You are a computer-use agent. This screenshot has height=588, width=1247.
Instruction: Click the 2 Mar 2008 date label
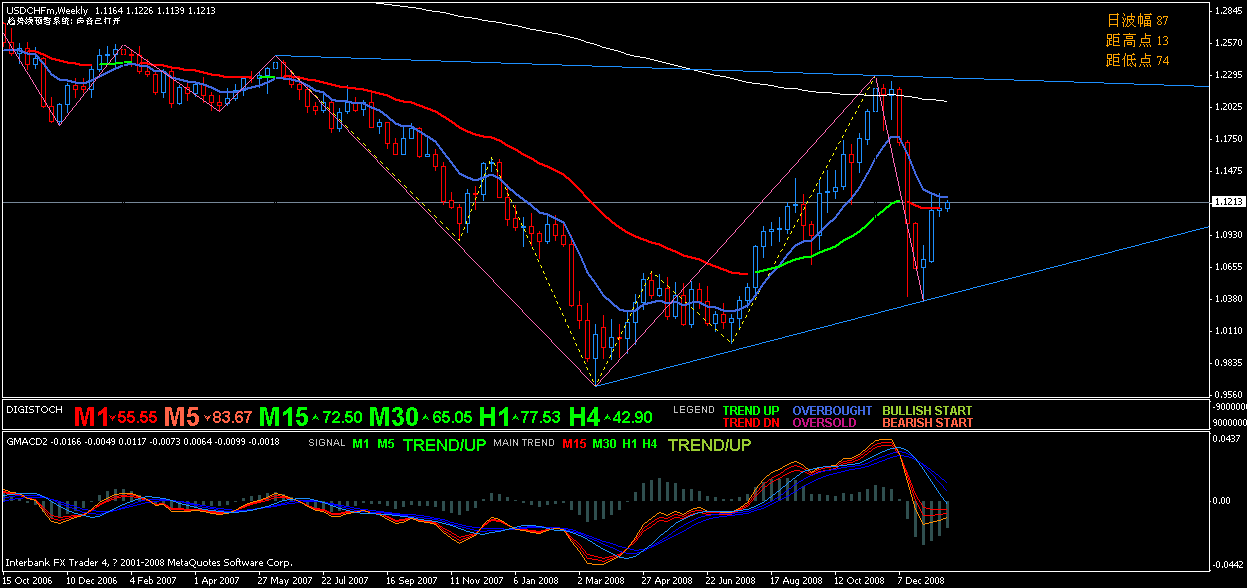pyautogui.click(x=599, y=579)
